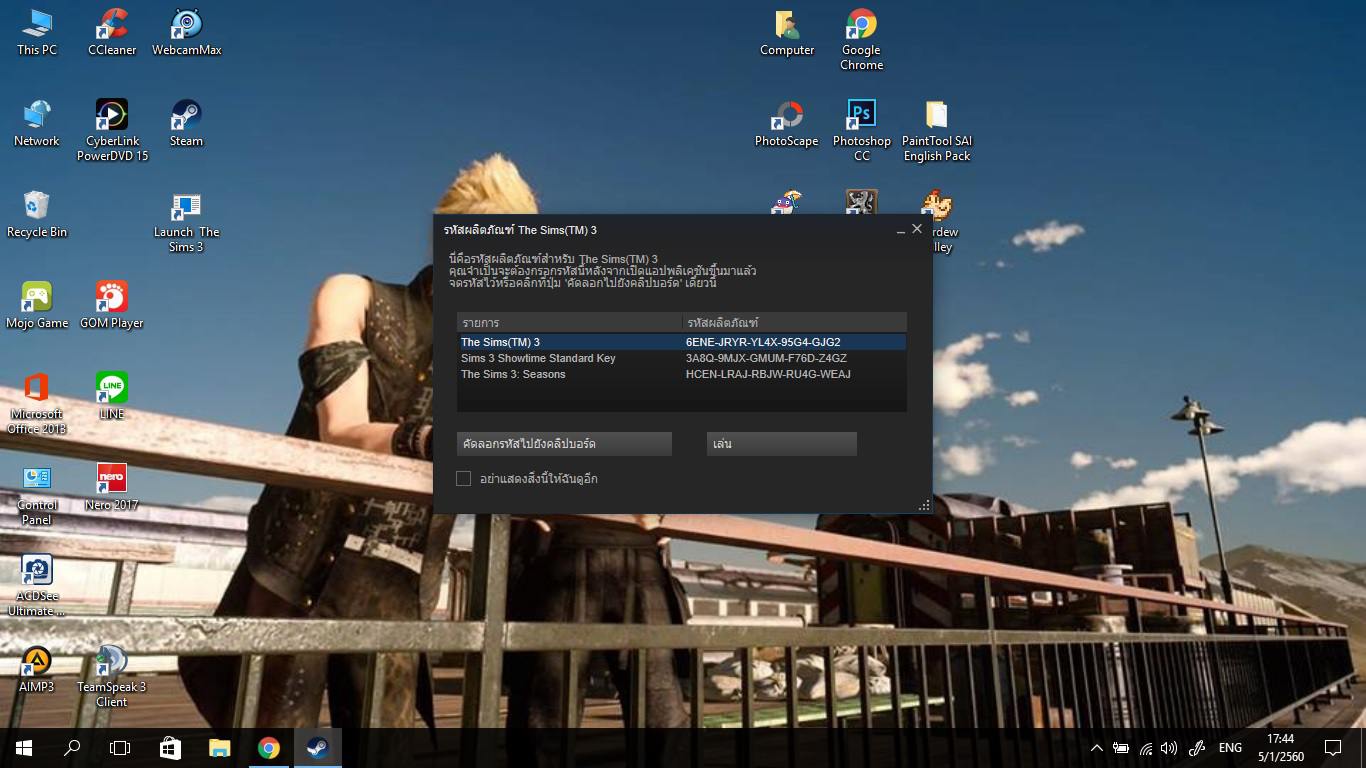This screenshot has height=768, width=1366.
Task: Select the lion emblem game shortcut
Action: tap(861, 203)
